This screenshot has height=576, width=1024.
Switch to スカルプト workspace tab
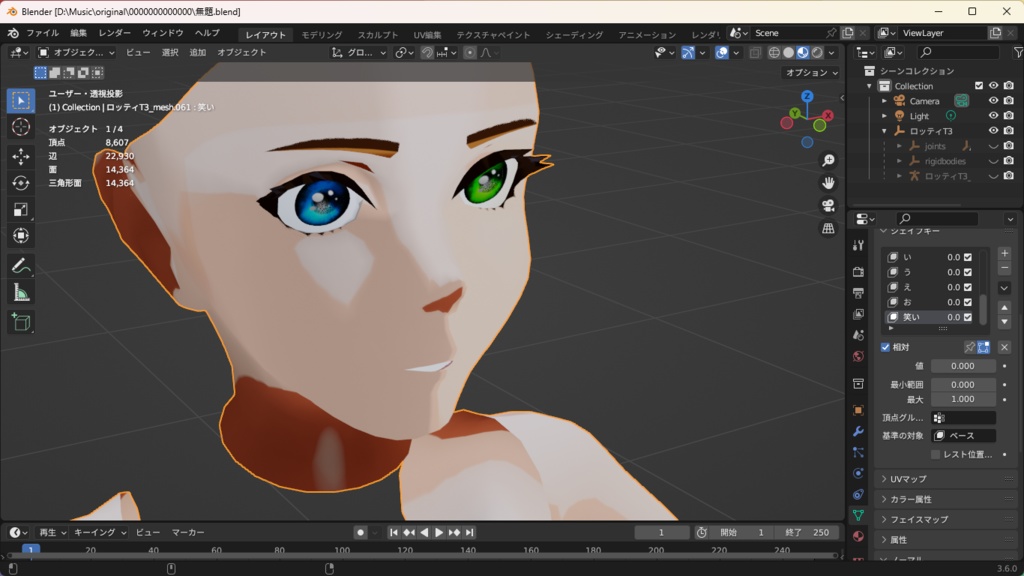(377, 34)
